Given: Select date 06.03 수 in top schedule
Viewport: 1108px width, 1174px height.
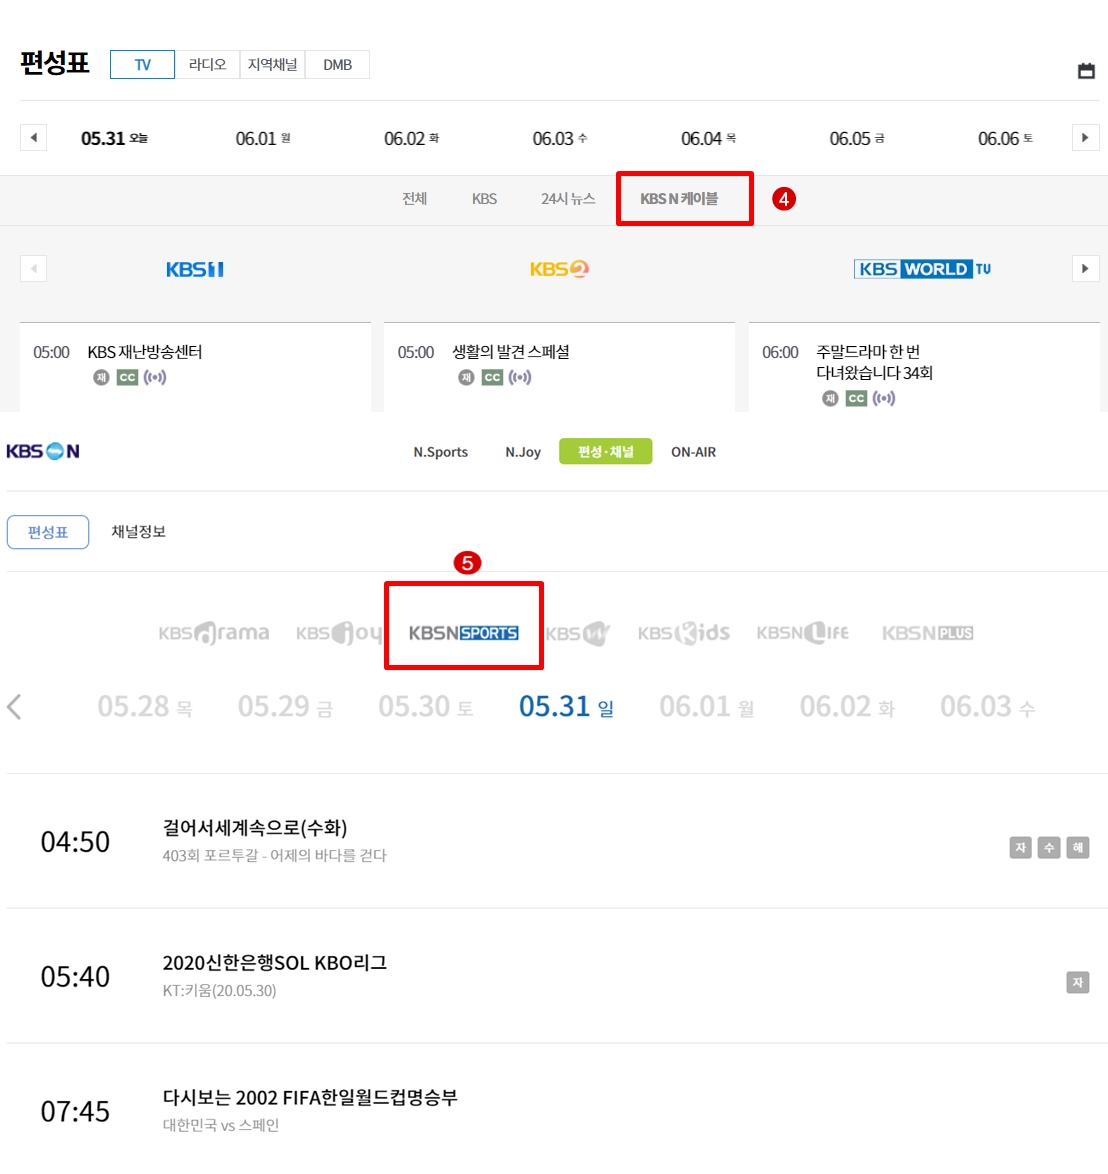Looking at the screenshot, I should (x=559, y=139).
